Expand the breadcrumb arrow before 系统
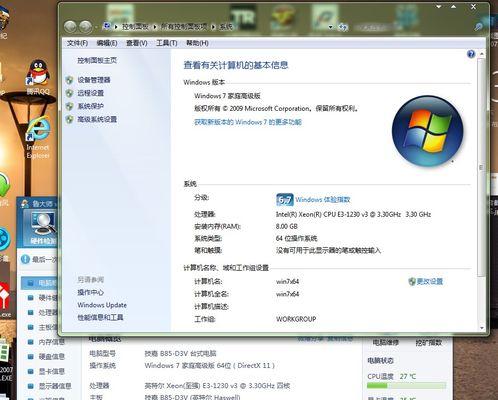The height and width of the screenshot is (400, 498). click(x=213, y=27)
